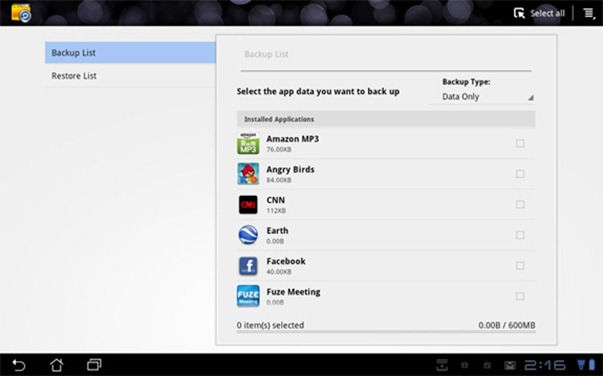The height and width of the screenshot is (376, 603).
Task: Tap the 112KB size under CNN
Action: 276,211
